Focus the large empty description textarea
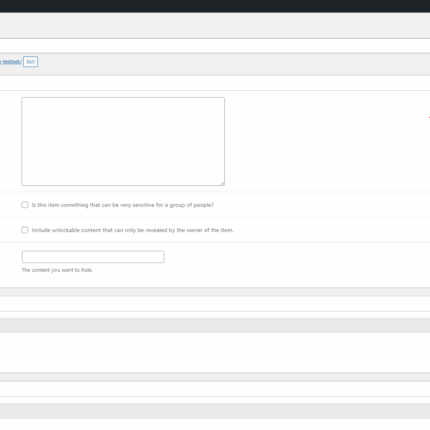The image size is (430, 430). (123, 141)
